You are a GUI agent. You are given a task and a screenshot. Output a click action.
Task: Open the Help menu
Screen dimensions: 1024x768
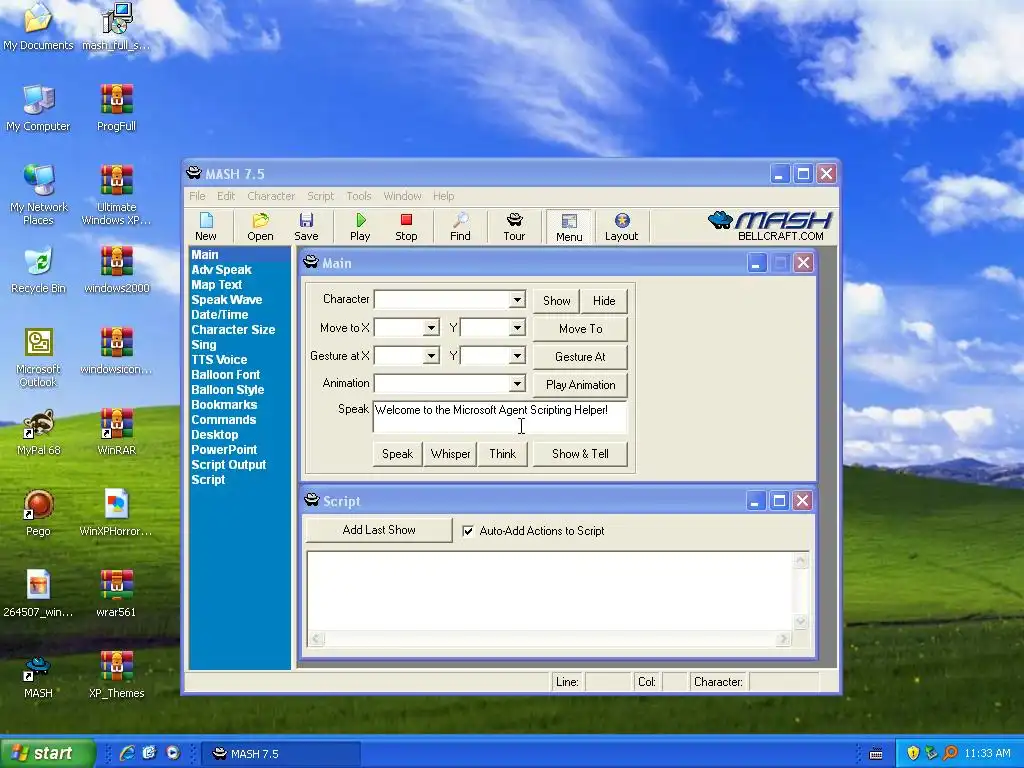(443, 196)
